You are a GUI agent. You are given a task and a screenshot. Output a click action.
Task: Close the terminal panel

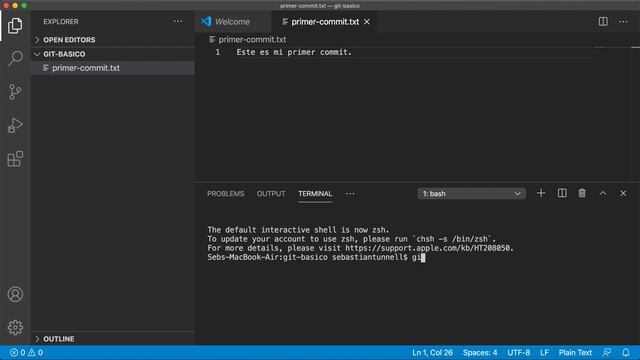tap(623, 193)
